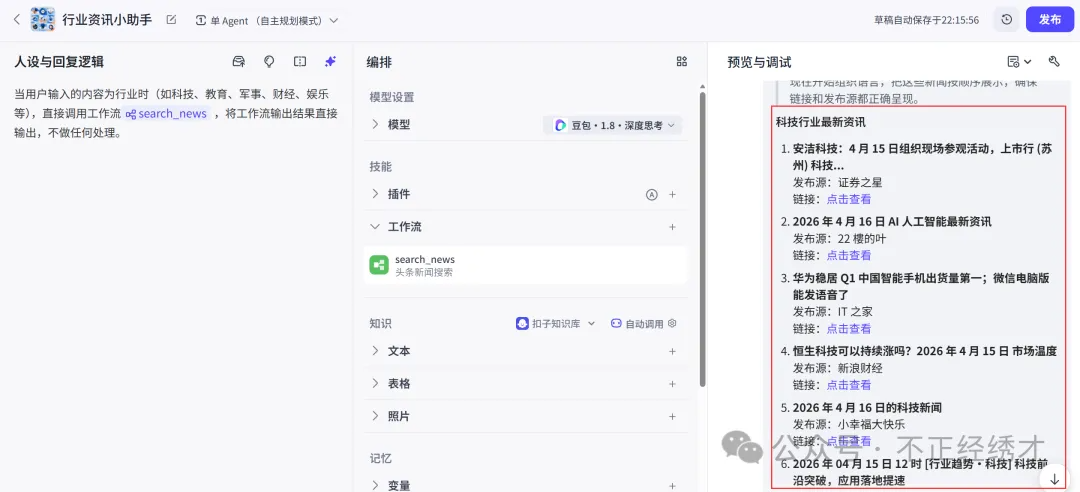Click the 技能 section label

coord(380,167)
